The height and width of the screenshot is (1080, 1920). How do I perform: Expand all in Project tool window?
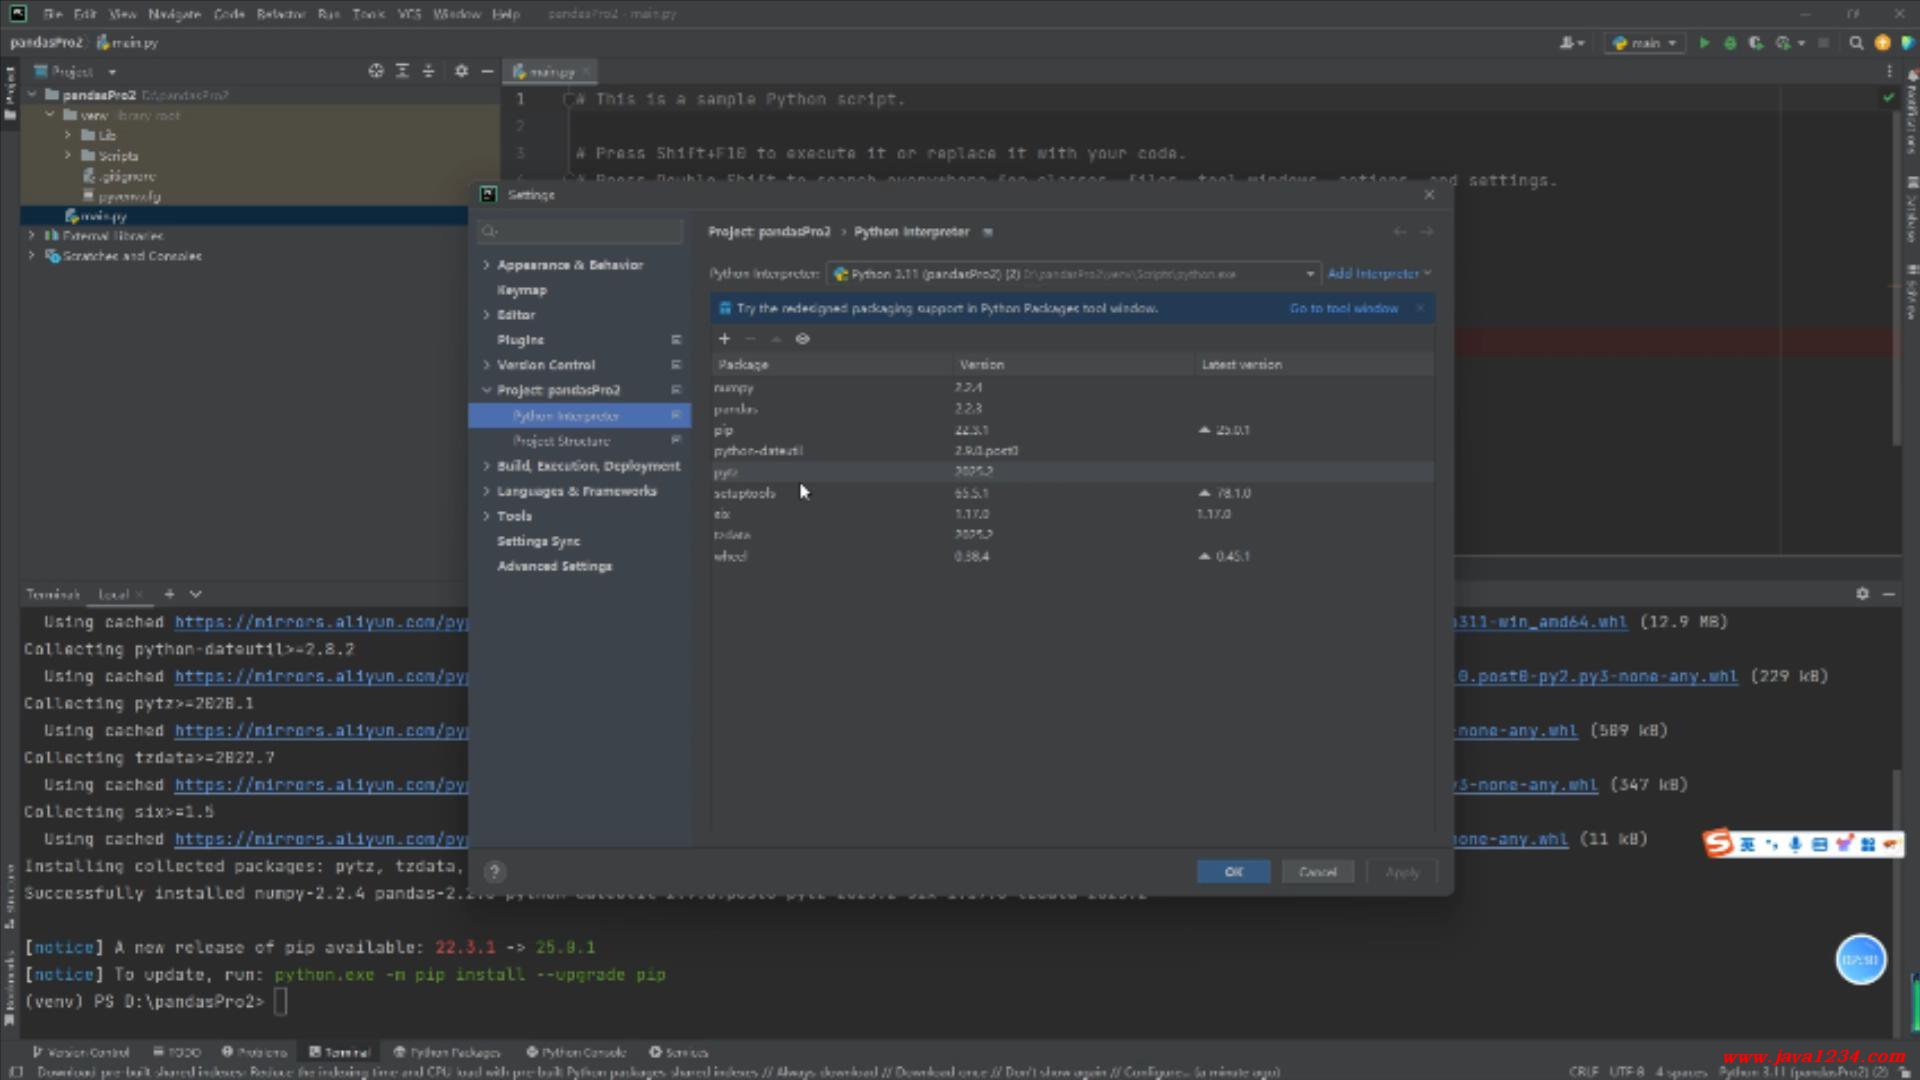(x=402, y=71)
